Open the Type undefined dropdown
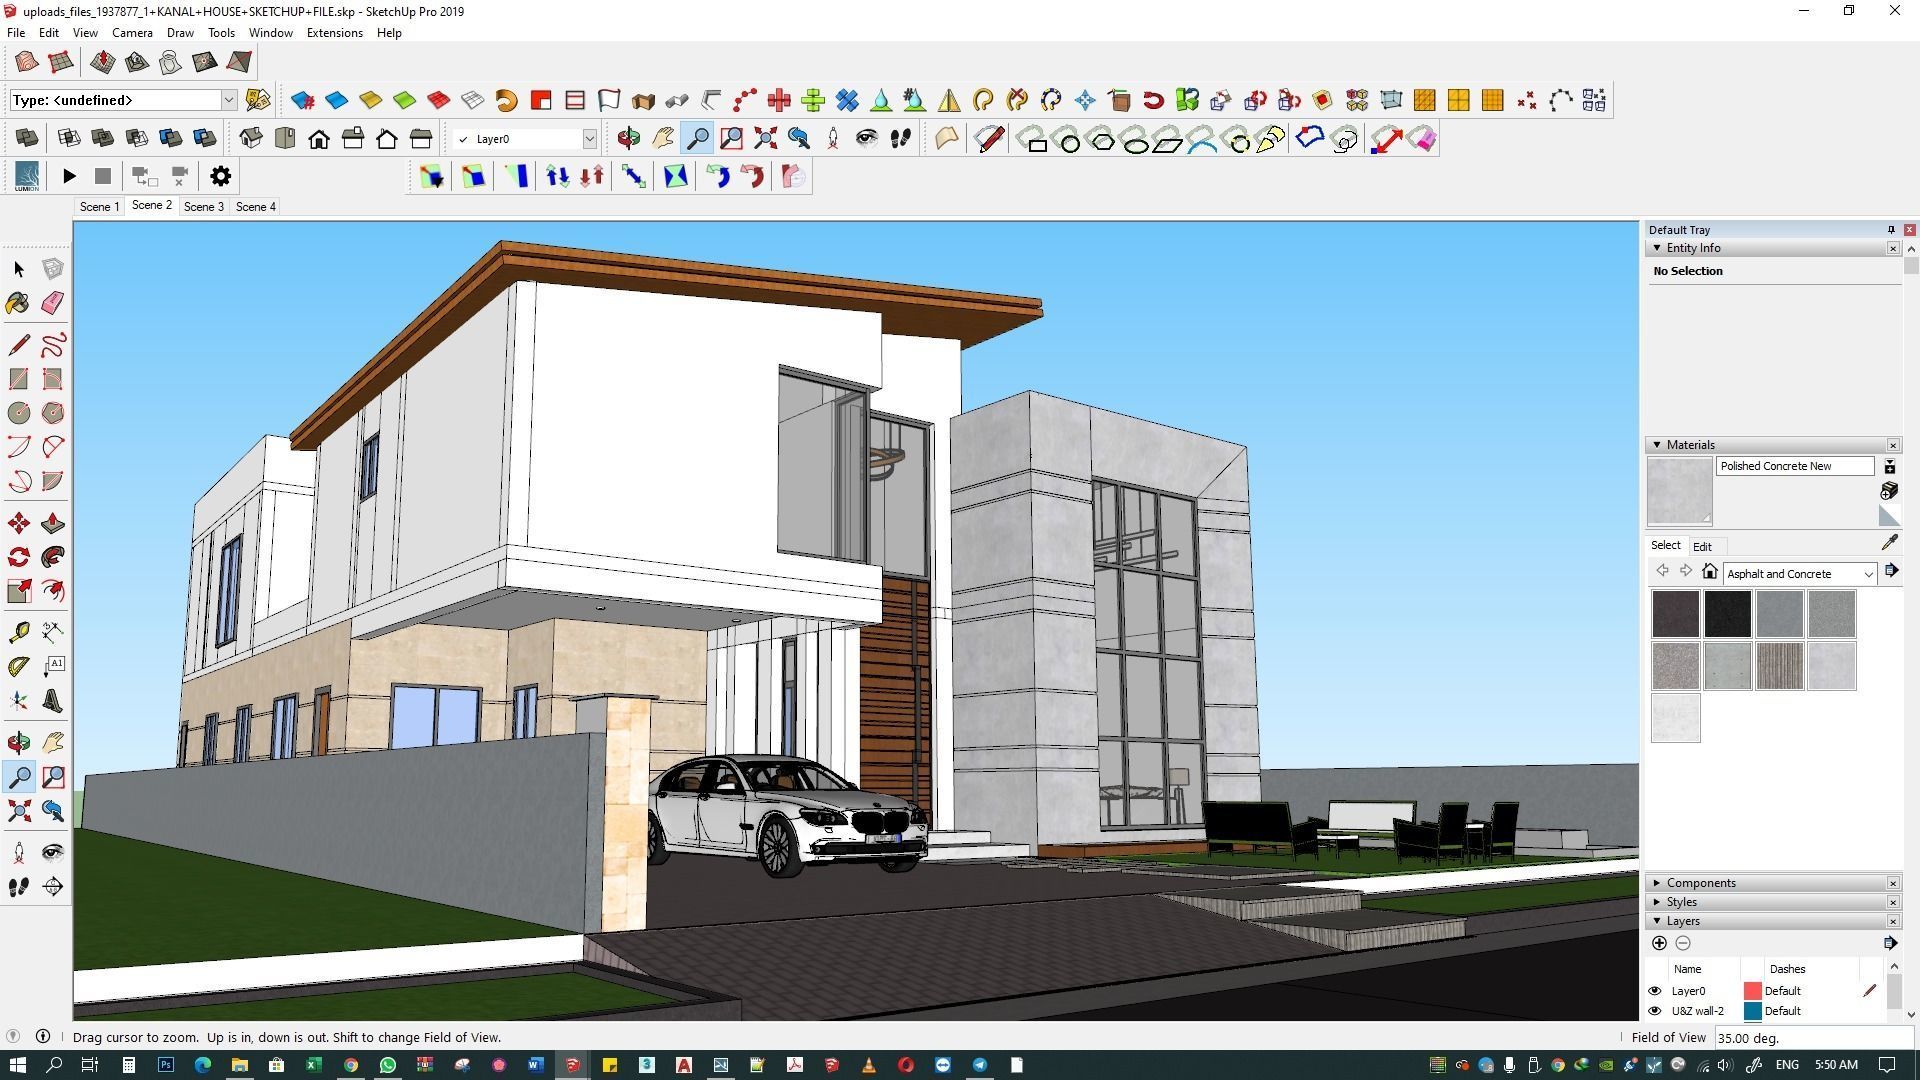The image size is (1920, 1080). click(x=228, y=100)
